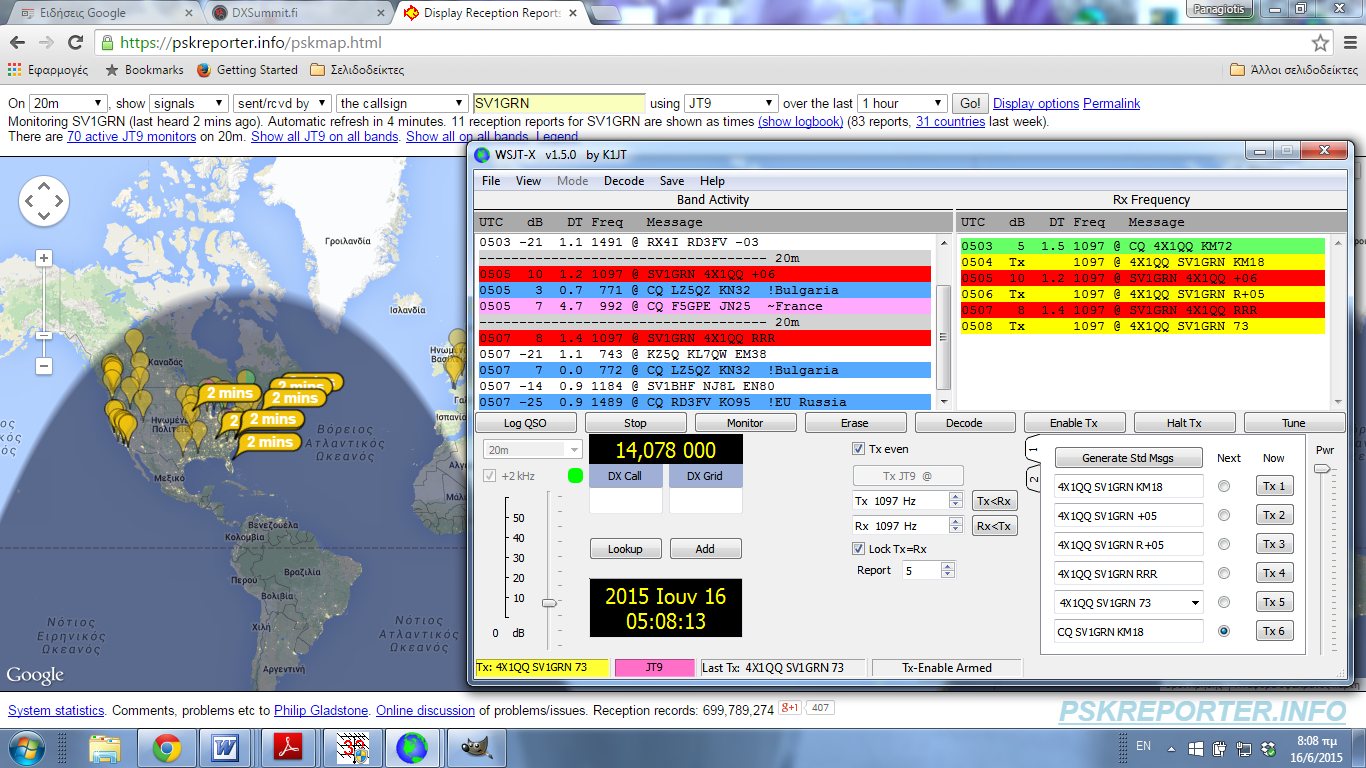Reload the PSK Reporter page
Screen dimensions: 1366x768
tap(75, 43)
